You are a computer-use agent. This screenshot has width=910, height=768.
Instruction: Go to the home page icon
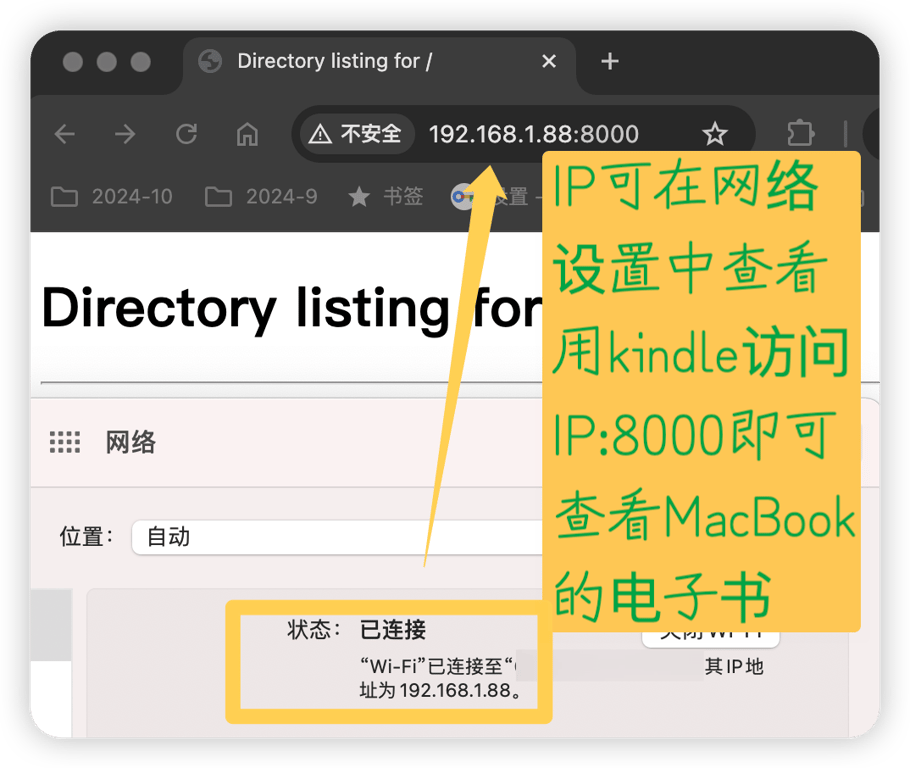click(x=247, y=134)
